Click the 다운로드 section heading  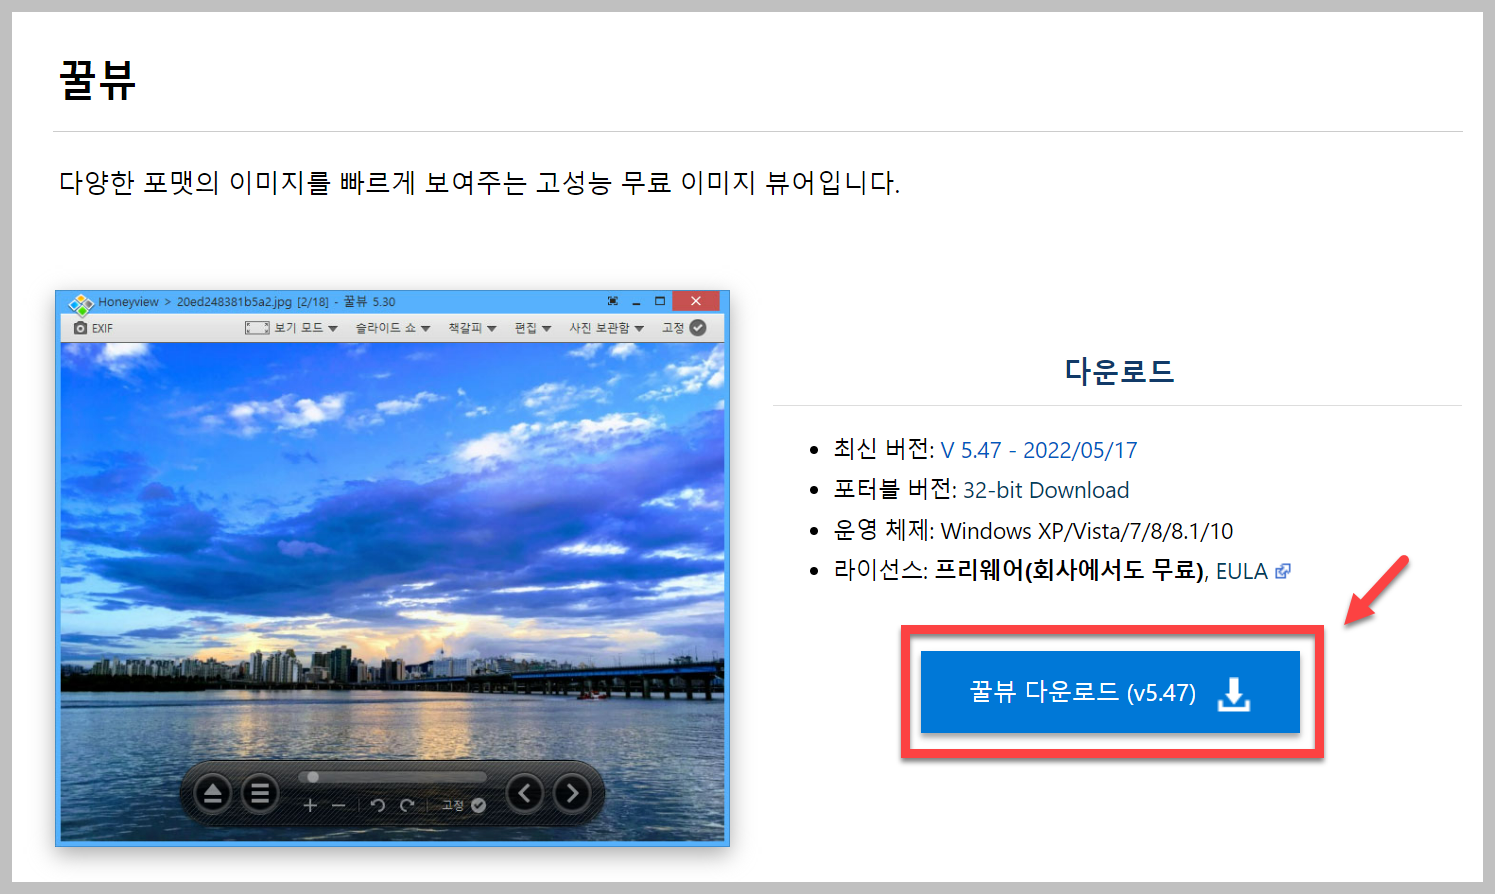1119,371
